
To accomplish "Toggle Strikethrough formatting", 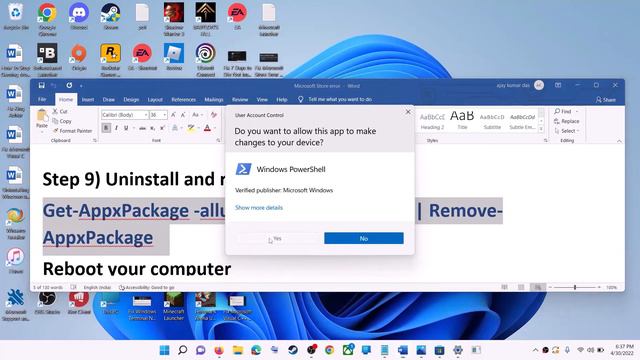I will click(142, 128).
